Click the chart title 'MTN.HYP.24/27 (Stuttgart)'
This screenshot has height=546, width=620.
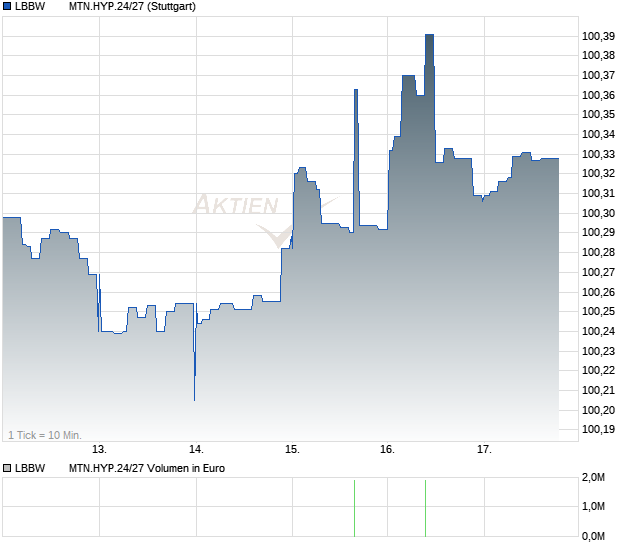pyautogui.click(x=132, y=7)
